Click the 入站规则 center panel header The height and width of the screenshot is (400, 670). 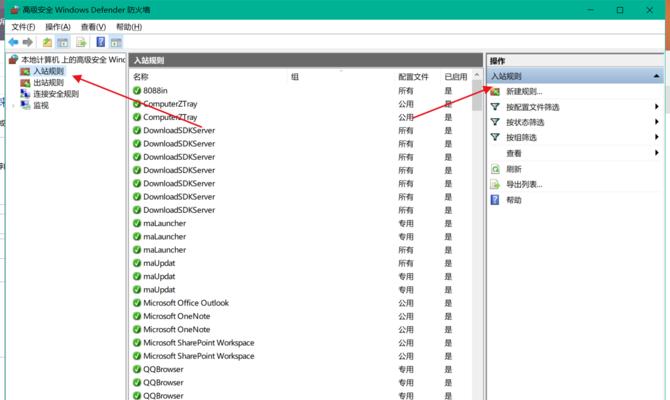(x=306, y=60)
